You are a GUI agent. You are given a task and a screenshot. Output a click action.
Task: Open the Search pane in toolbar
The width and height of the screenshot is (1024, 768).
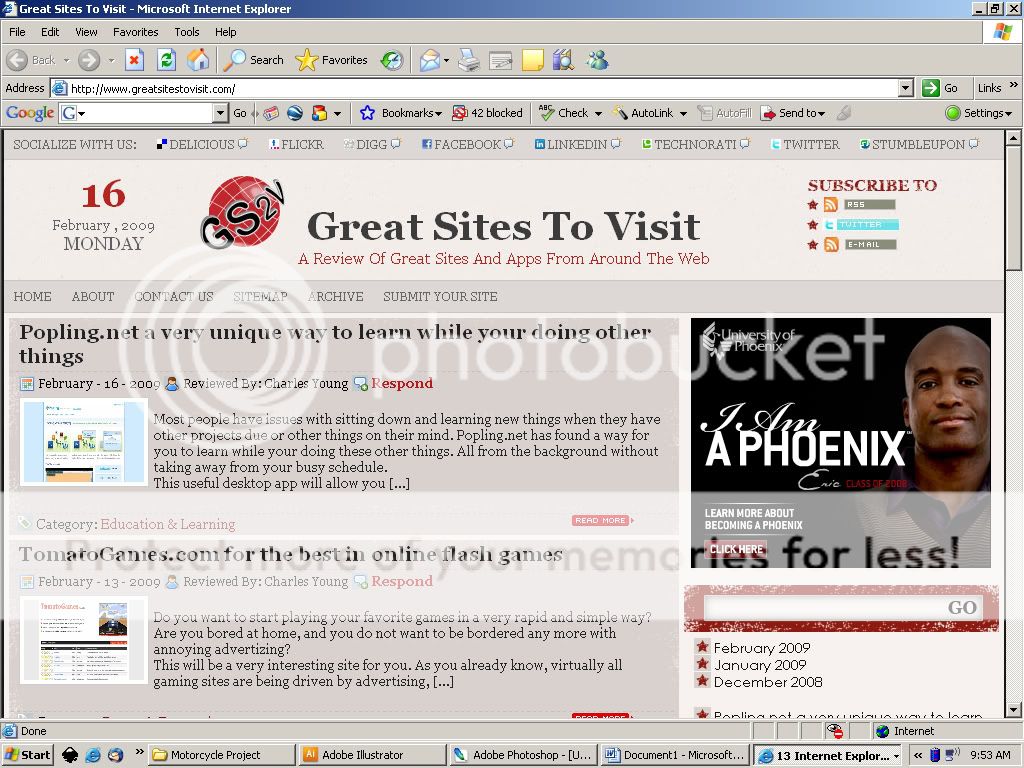[x=253, y=61]
